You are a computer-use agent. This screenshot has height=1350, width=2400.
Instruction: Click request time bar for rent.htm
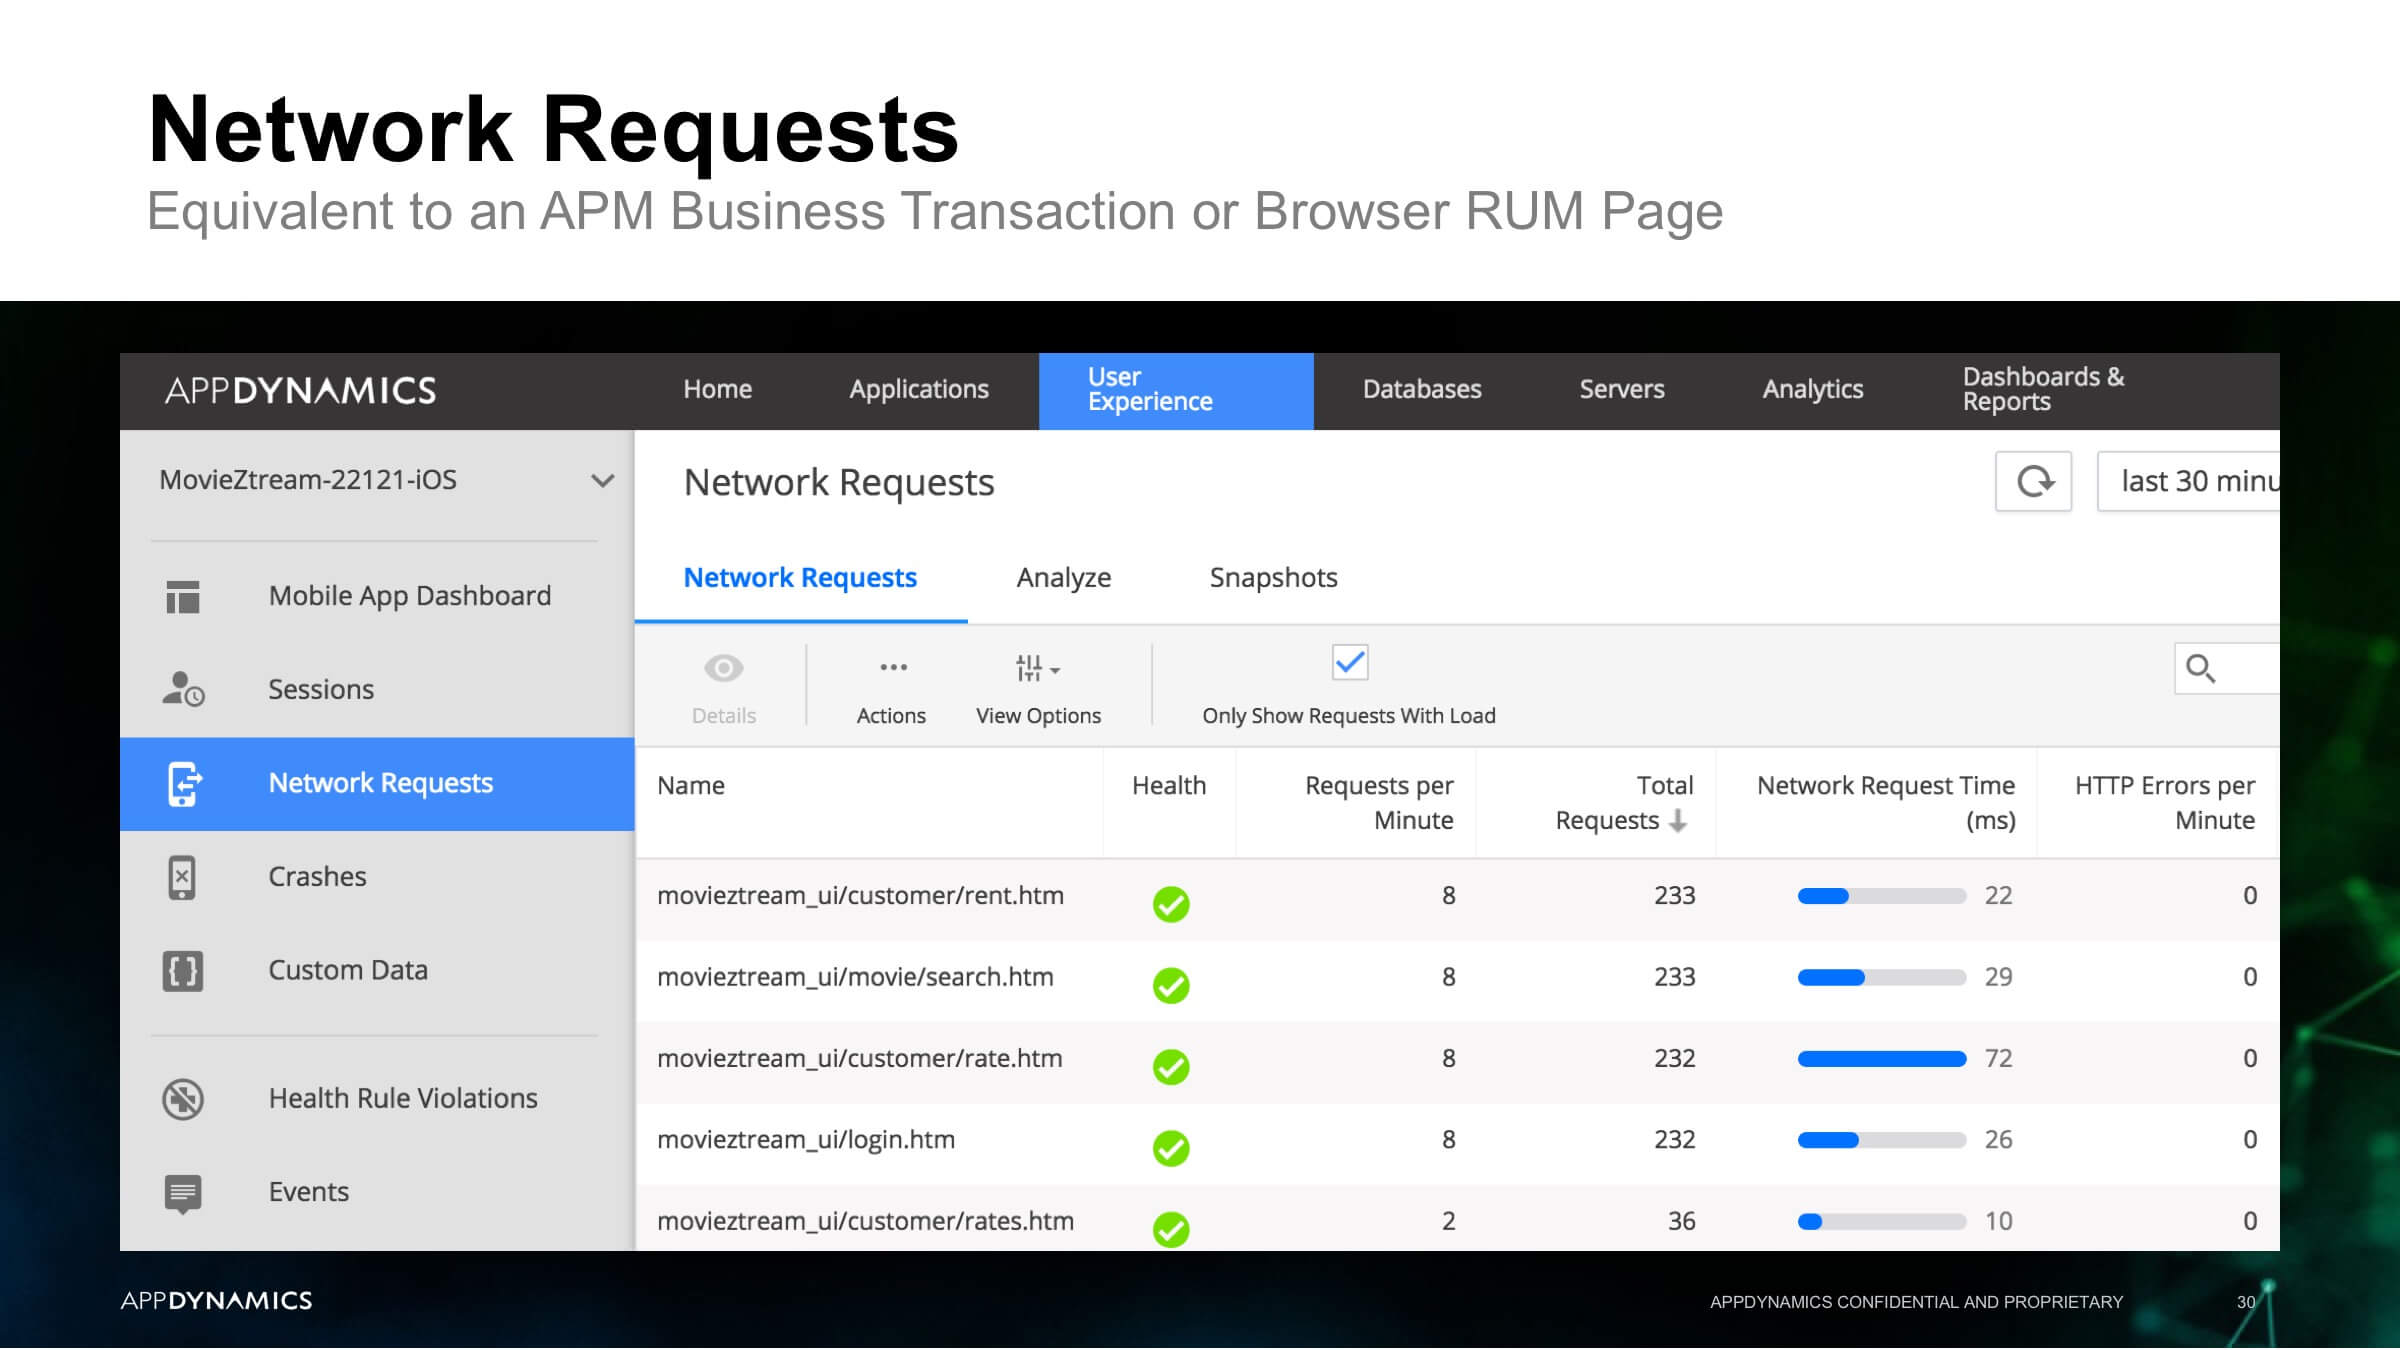click(1881, 896)
